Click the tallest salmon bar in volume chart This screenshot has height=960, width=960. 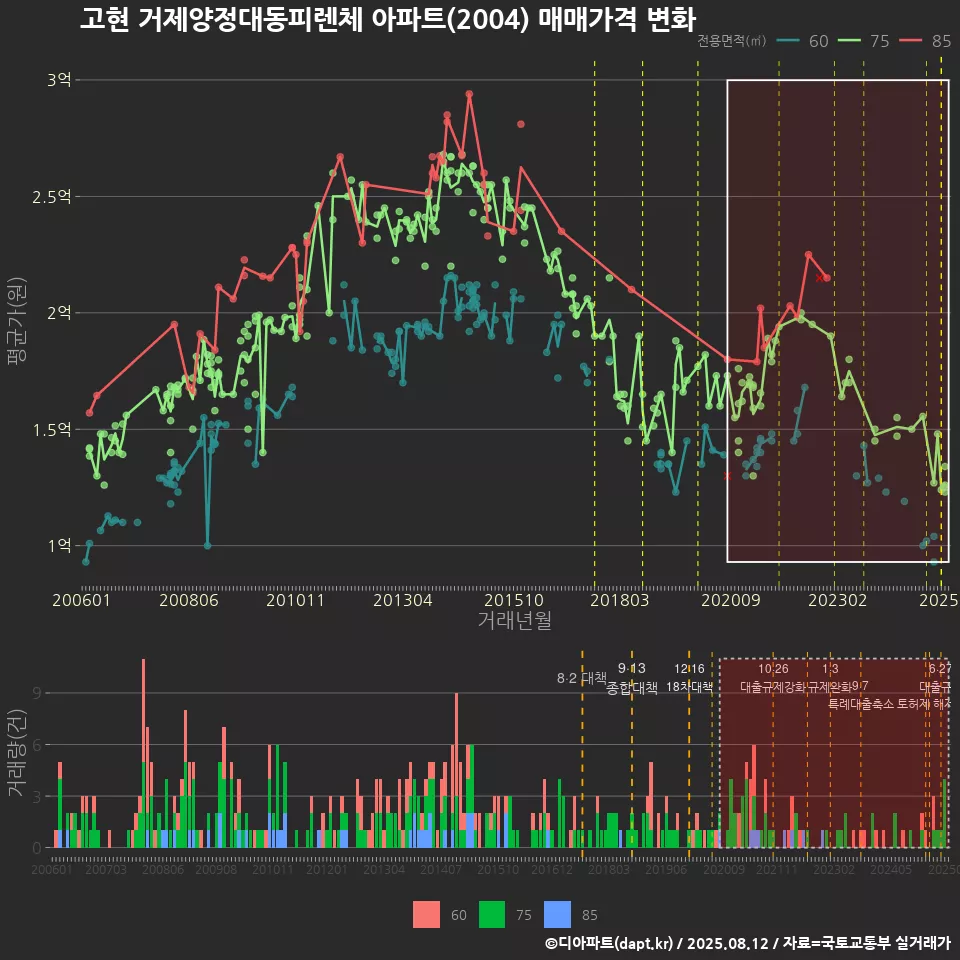click(144, 710)
